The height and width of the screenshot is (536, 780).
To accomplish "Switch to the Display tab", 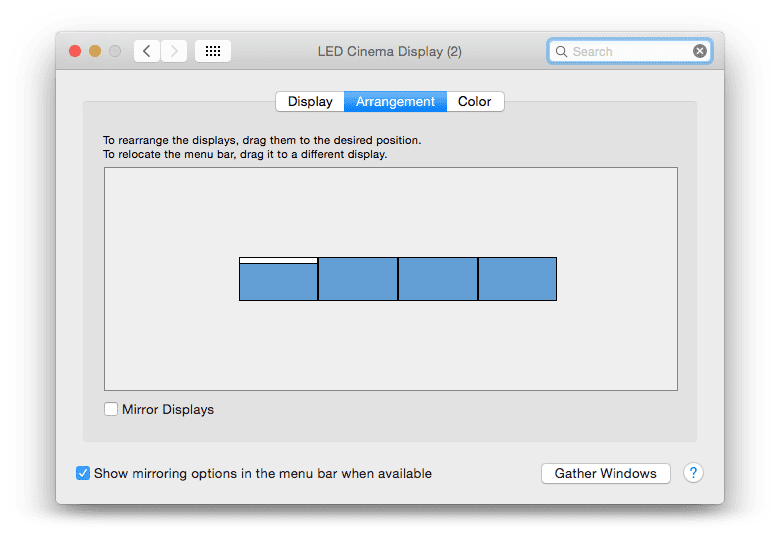I will click(310, 102).
